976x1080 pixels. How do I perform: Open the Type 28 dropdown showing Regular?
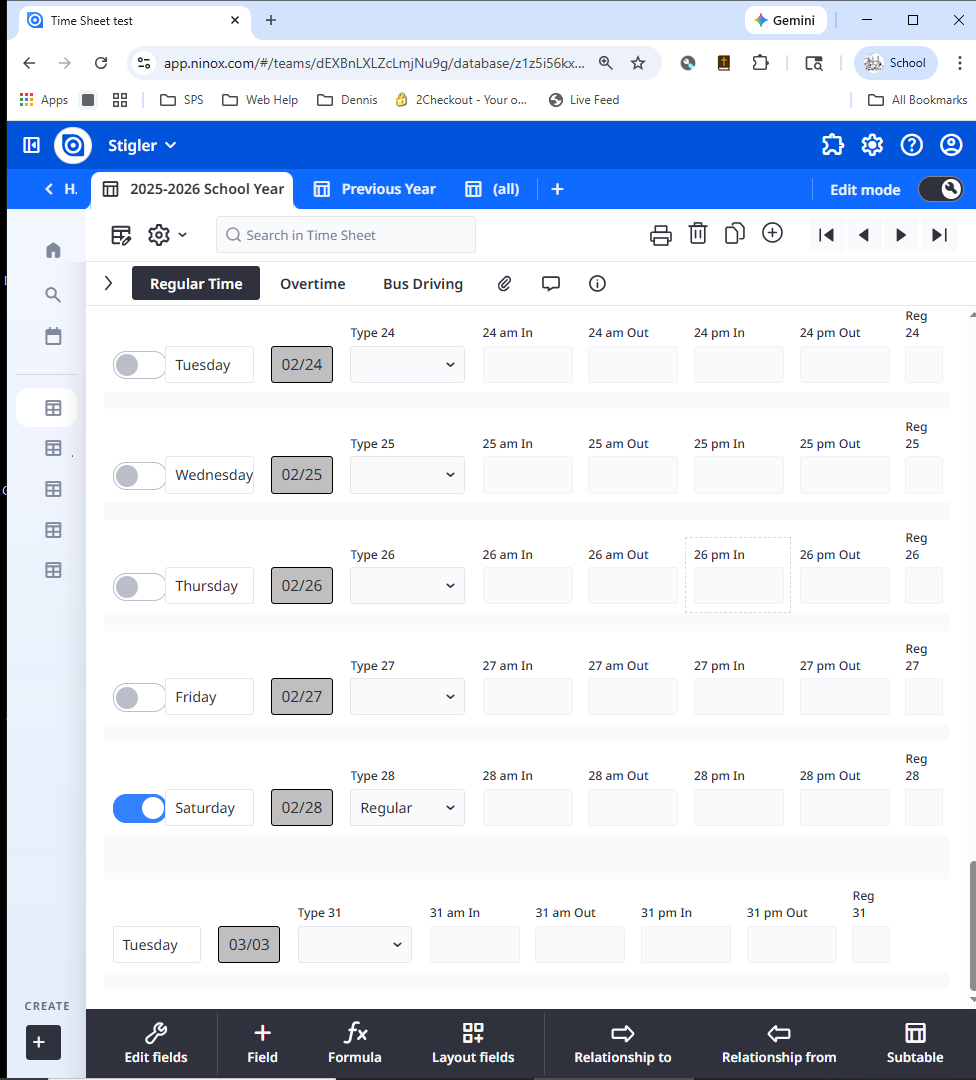click(407, 808)
